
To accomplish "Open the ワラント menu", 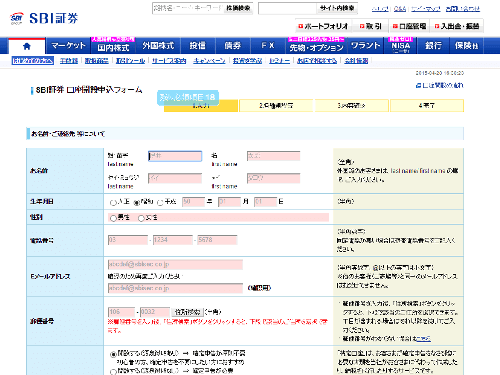I will [366, 46].
